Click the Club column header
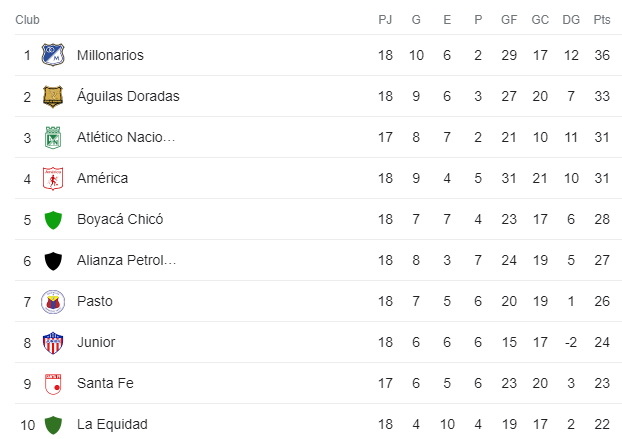 click(27, 19)
